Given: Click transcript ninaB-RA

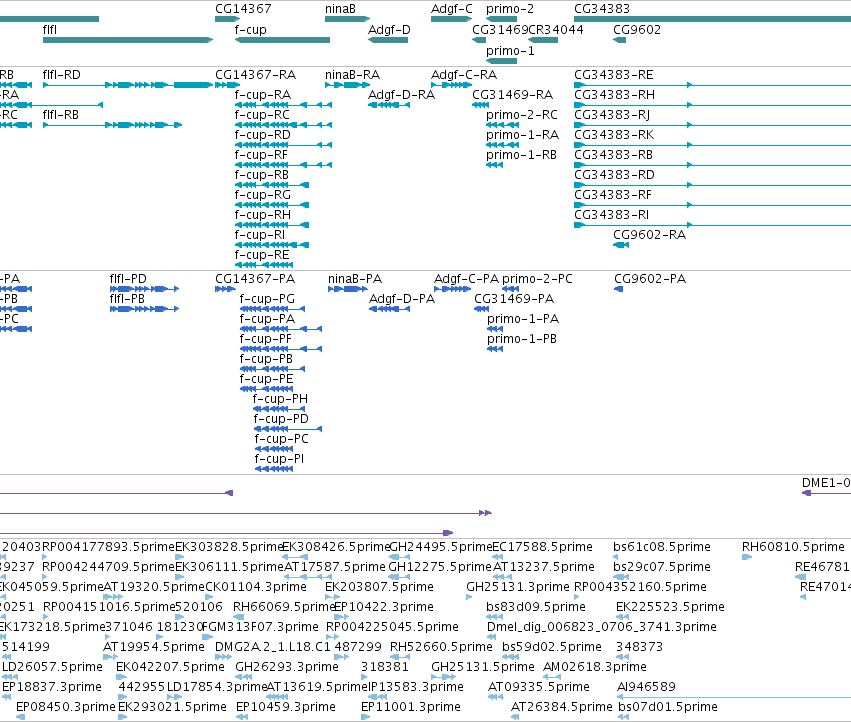Looking at the screenshot, I should (x=347, y=85).
